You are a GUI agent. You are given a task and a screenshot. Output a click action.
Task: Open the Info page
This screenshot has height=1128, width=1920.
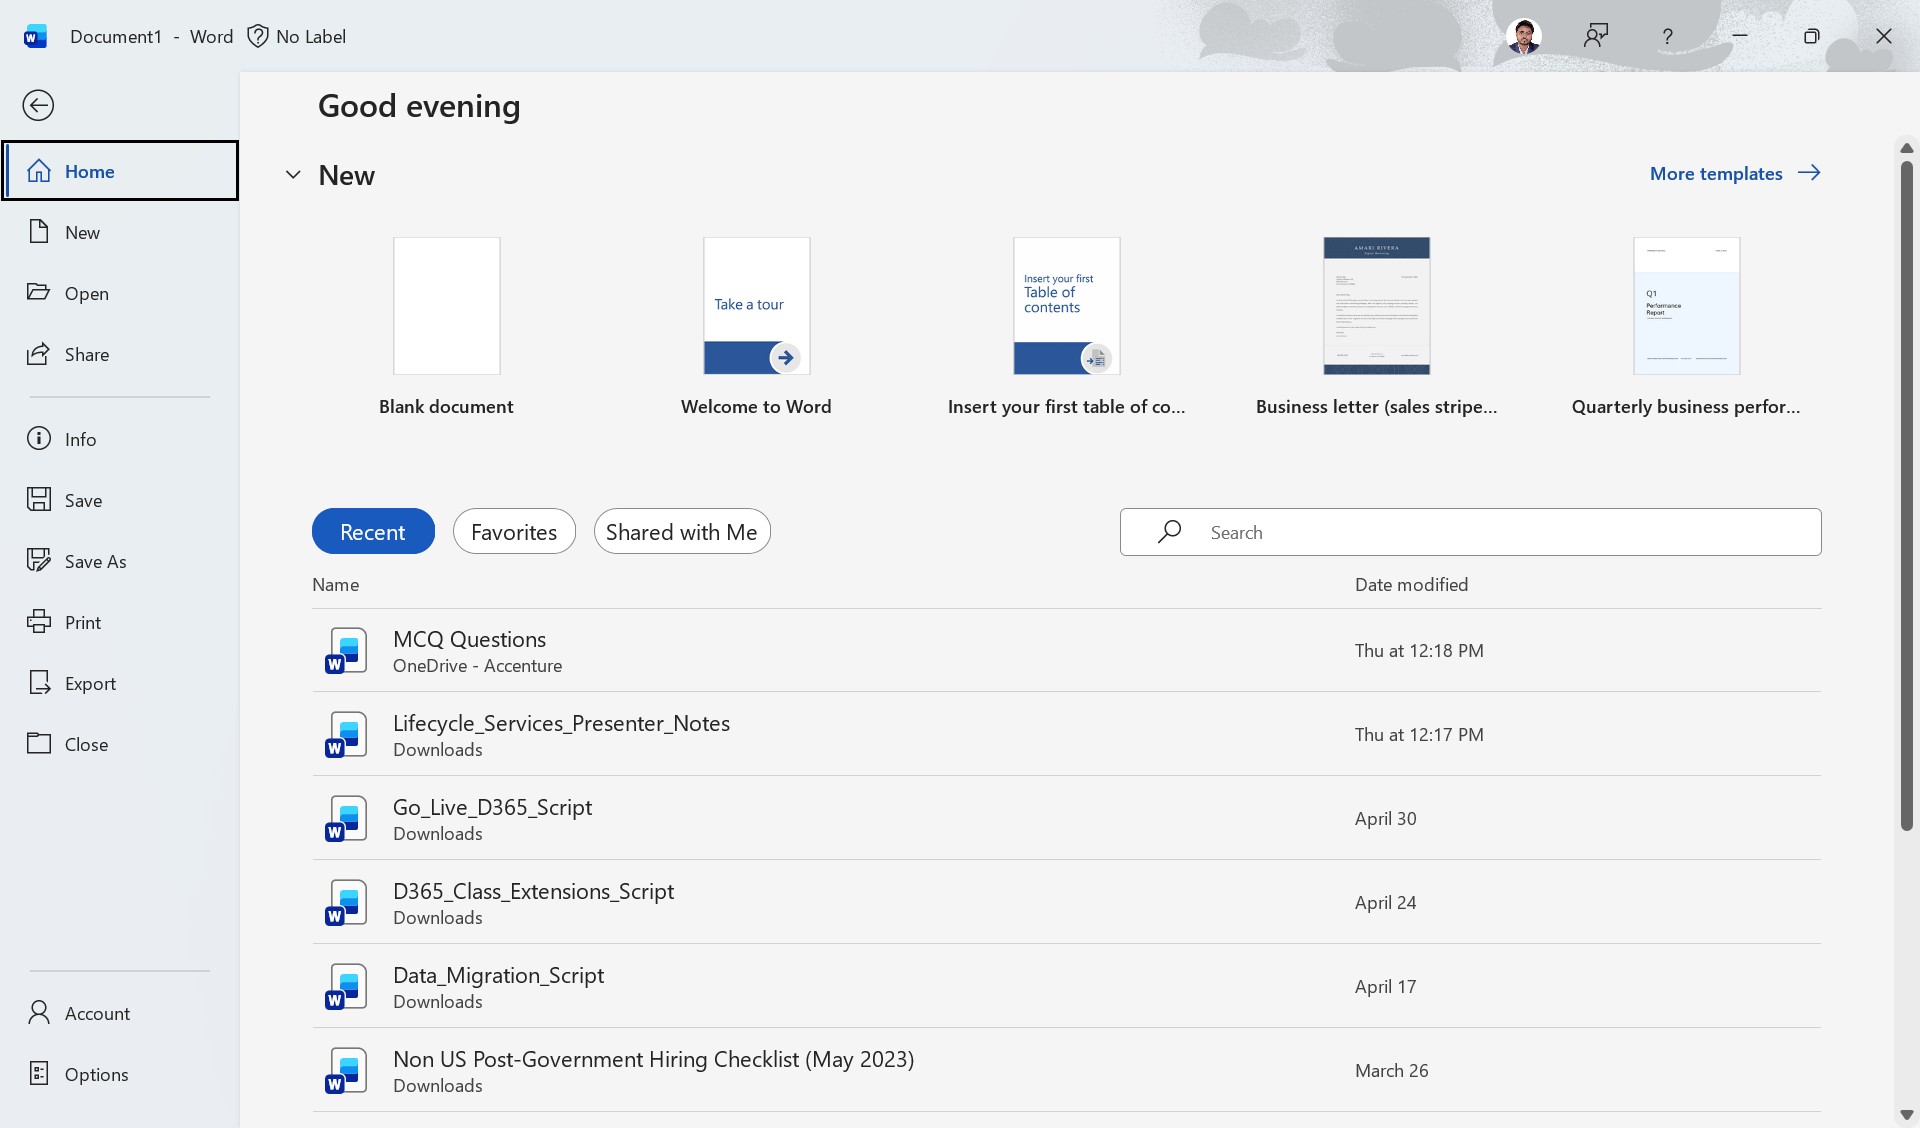(x=120, y=439)
